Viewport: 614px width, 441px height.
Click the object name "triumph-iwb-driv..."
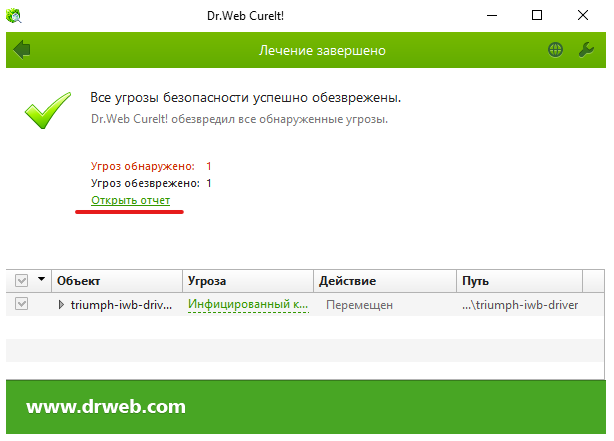(121, 305)
